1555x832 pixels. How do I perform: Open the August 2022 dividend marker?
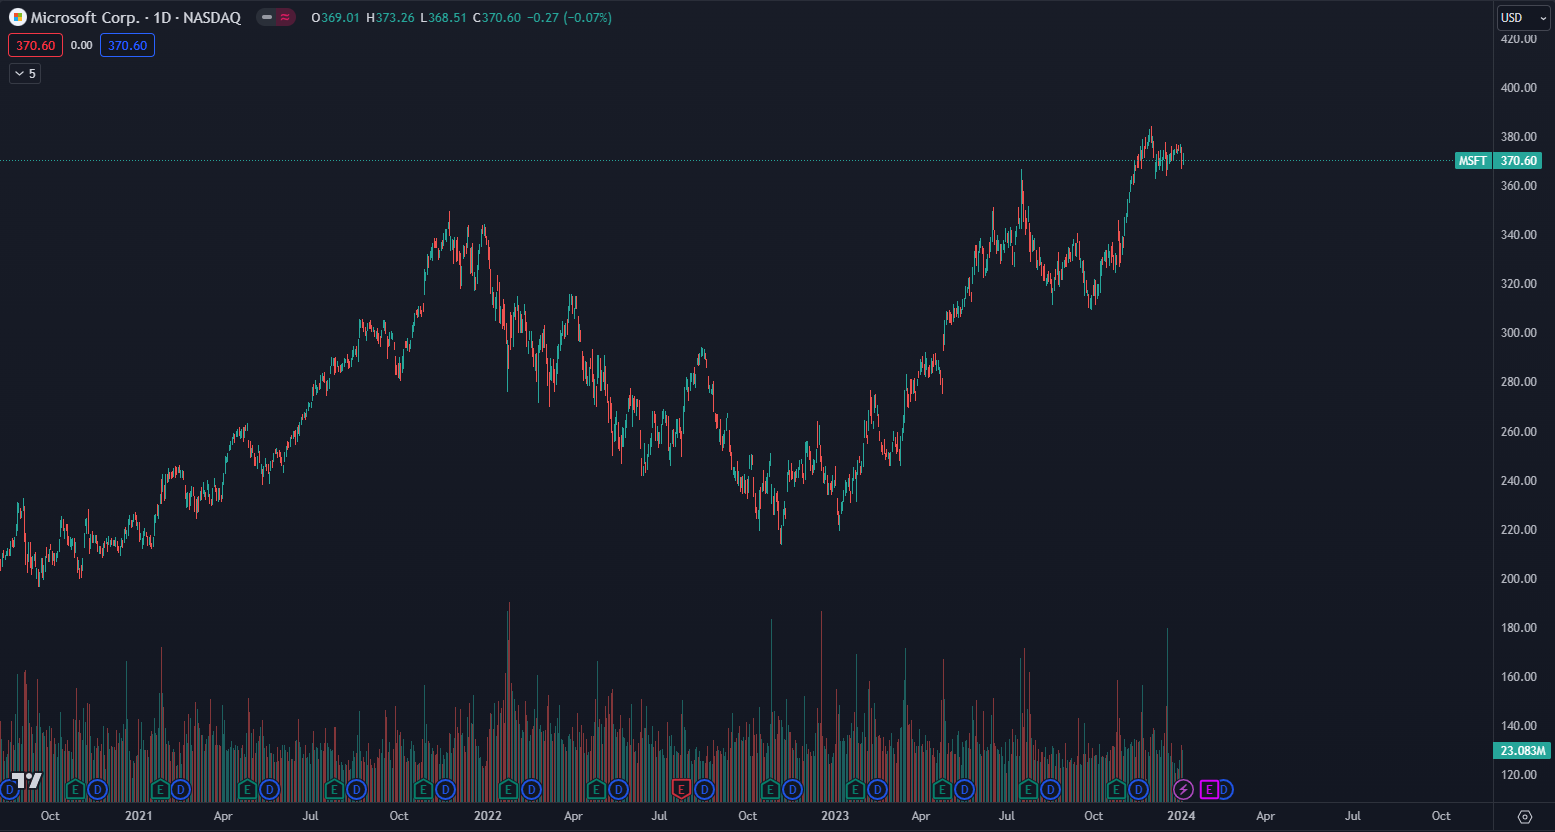(705, 789)
